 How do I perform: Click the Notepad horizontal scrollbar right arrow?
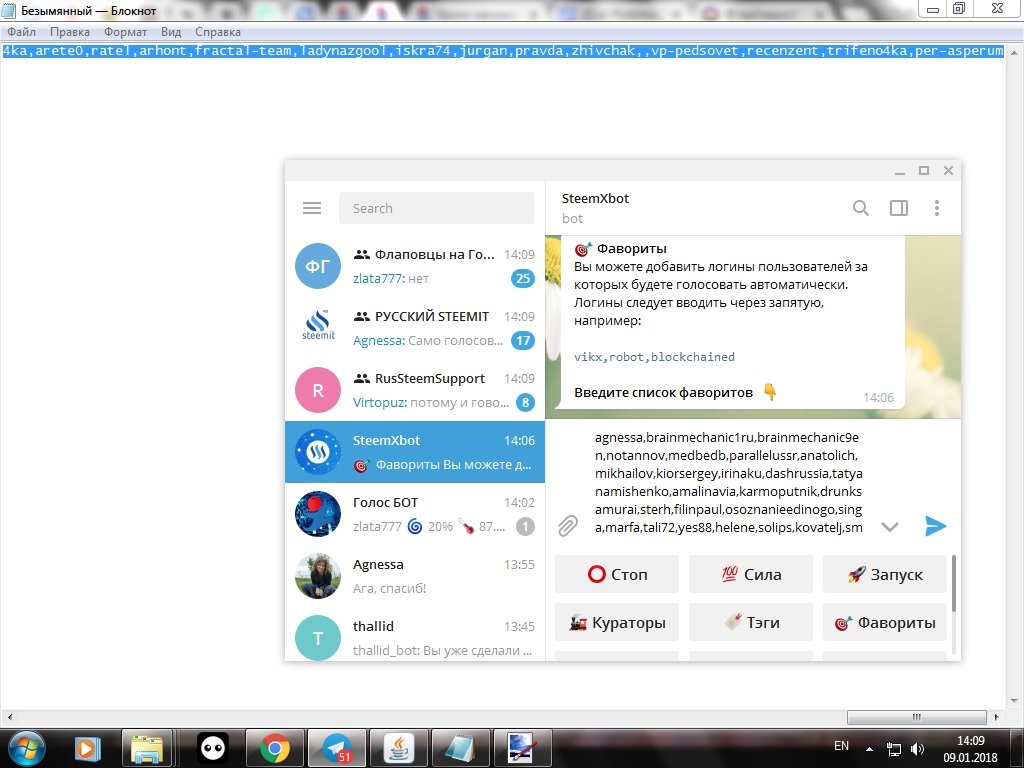(x=997, y=717)
